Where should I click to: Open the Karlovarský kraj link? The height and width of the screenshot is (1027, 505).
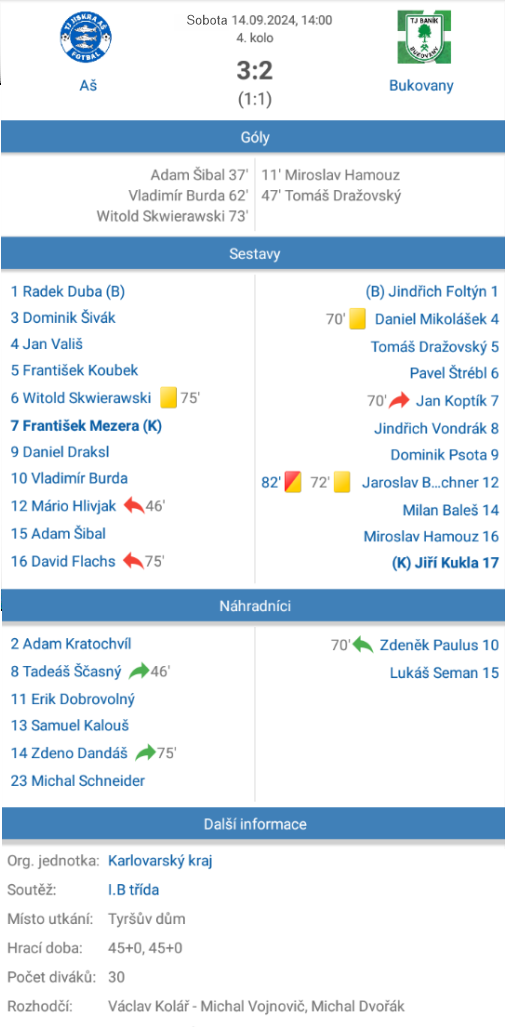point(160,861)
